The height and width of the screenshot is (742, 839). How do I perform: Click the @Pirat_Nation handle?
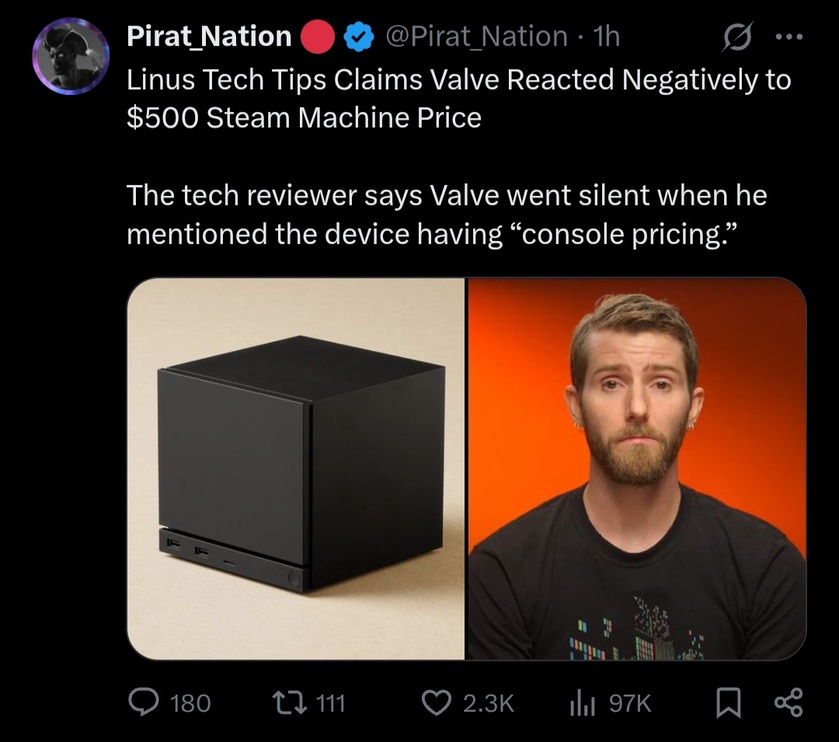point(475,37)
